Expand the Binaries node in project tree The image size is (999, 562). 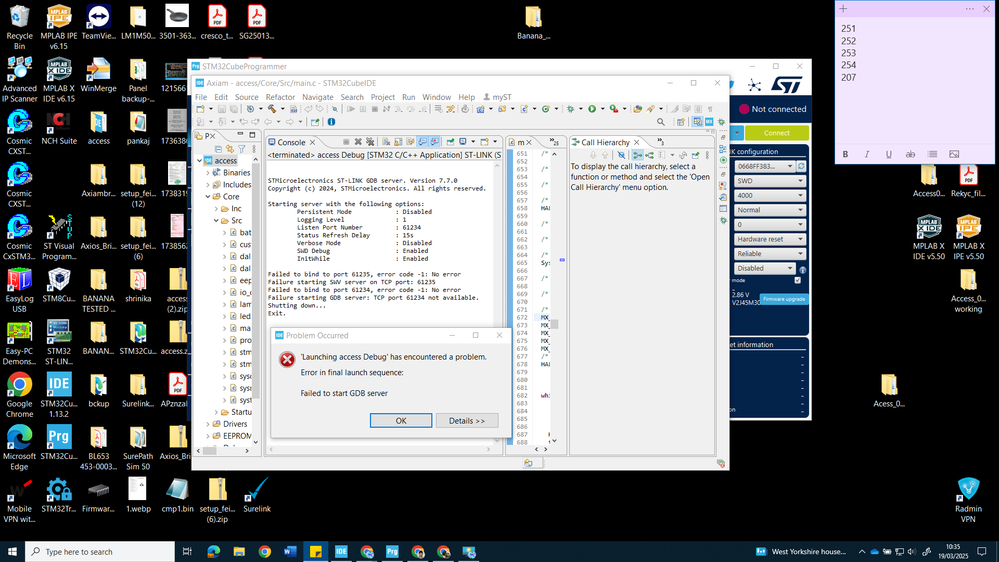208,173
